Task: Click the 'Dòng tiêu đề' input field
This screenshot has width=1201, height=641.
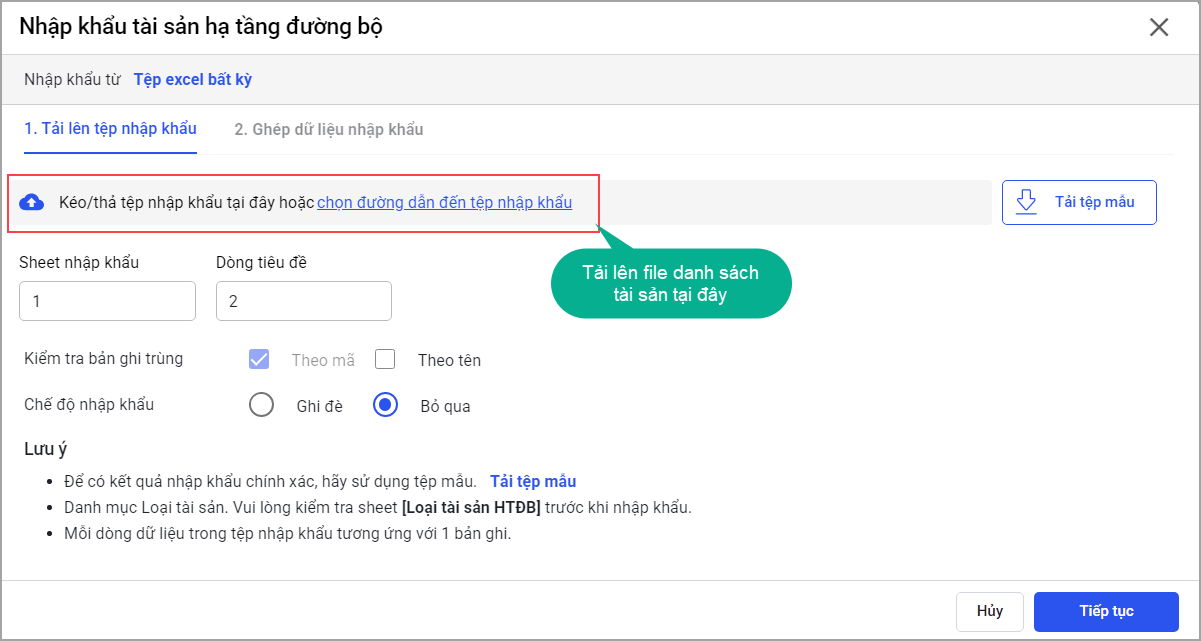Action: tap(303, 300)
